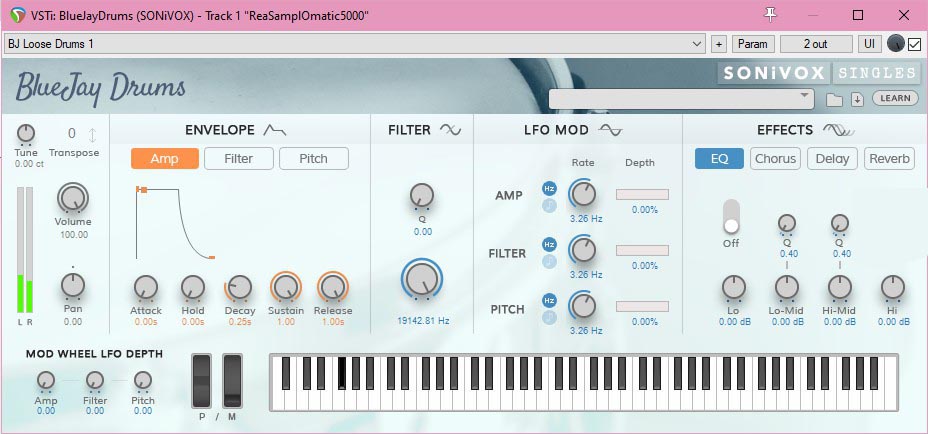
Task: Click the AMP LFO note-sync toggle
Action: click(549, 205)
